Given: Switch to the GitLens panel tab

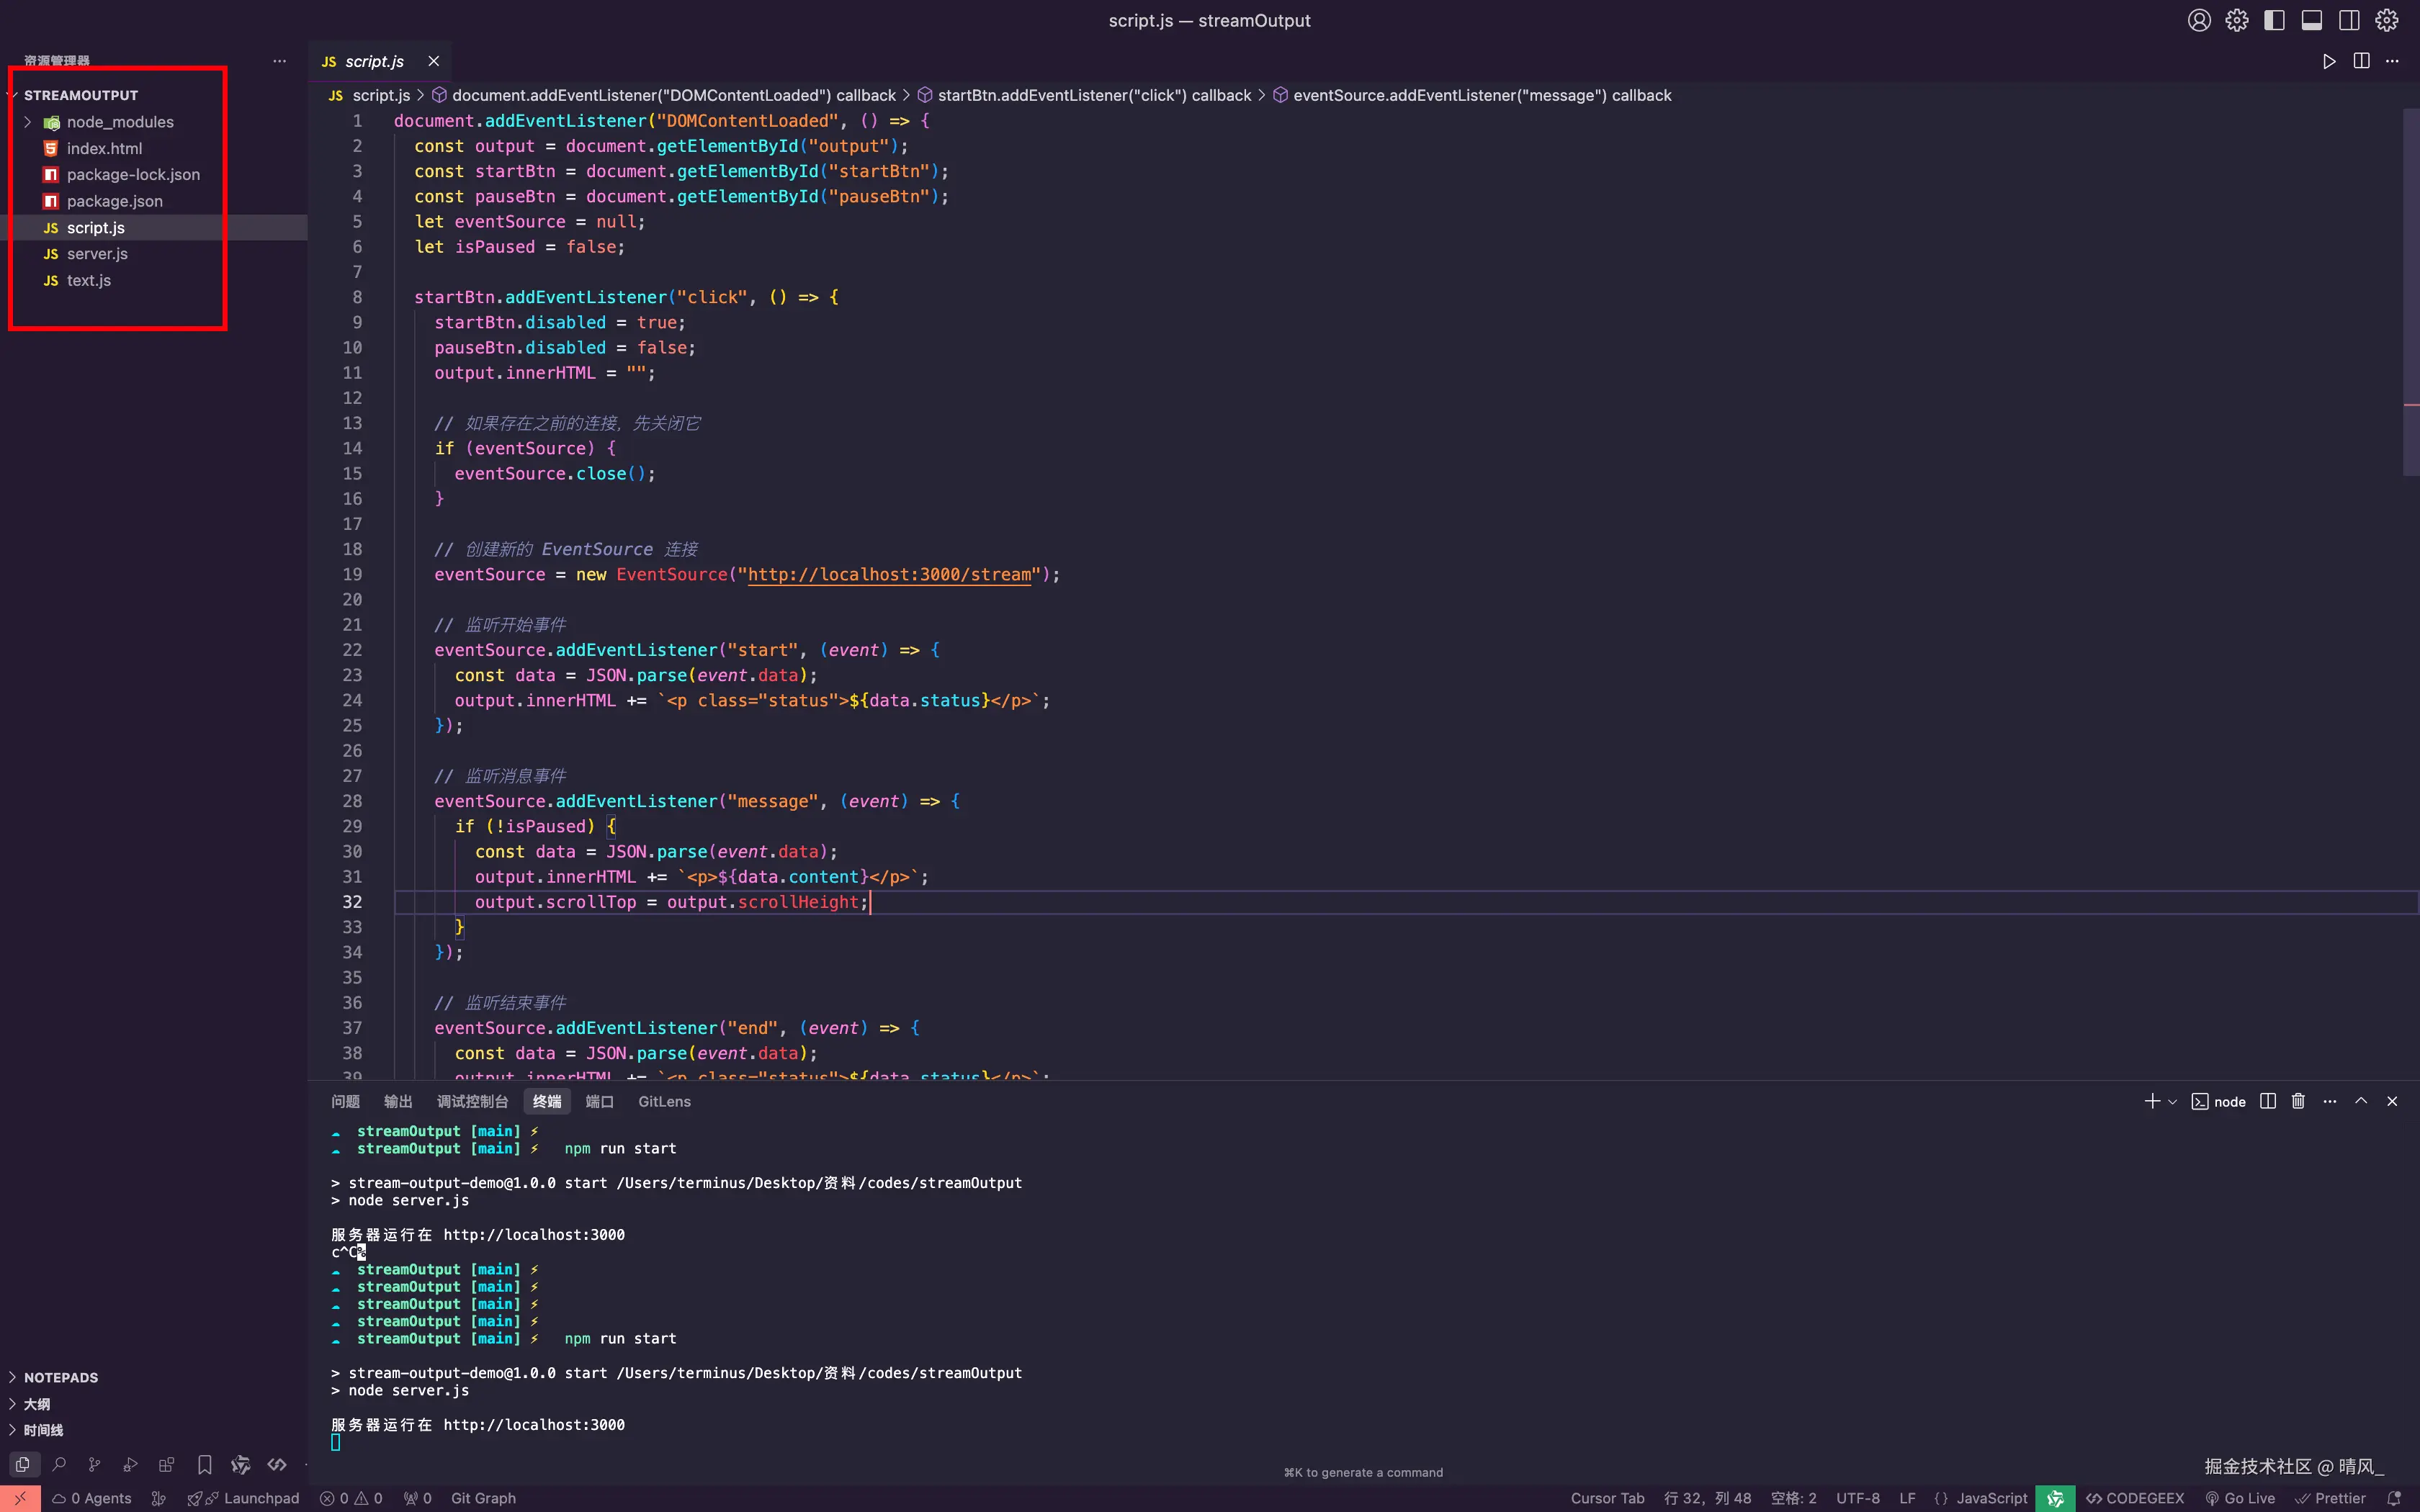Looking at the screenshot, I should click(x=664, y=1101).
